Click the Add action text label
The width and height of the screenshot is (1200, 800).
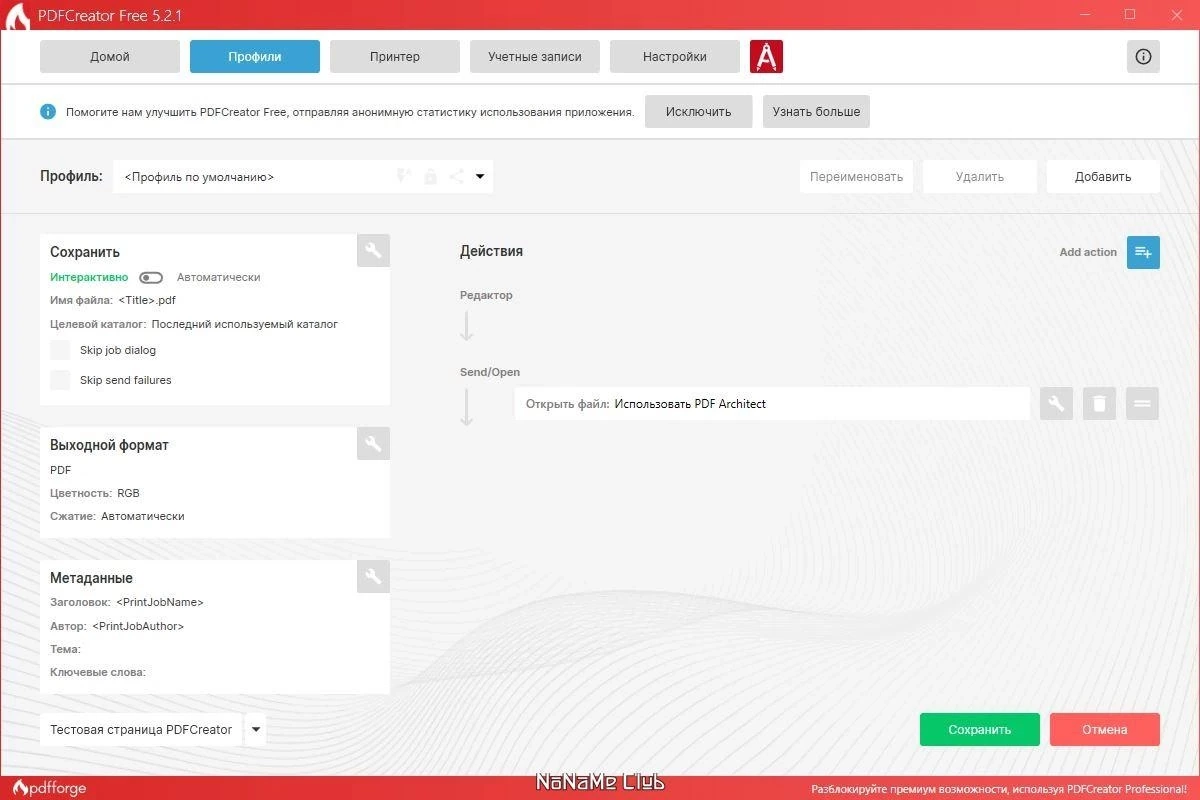click(1088, 252)
